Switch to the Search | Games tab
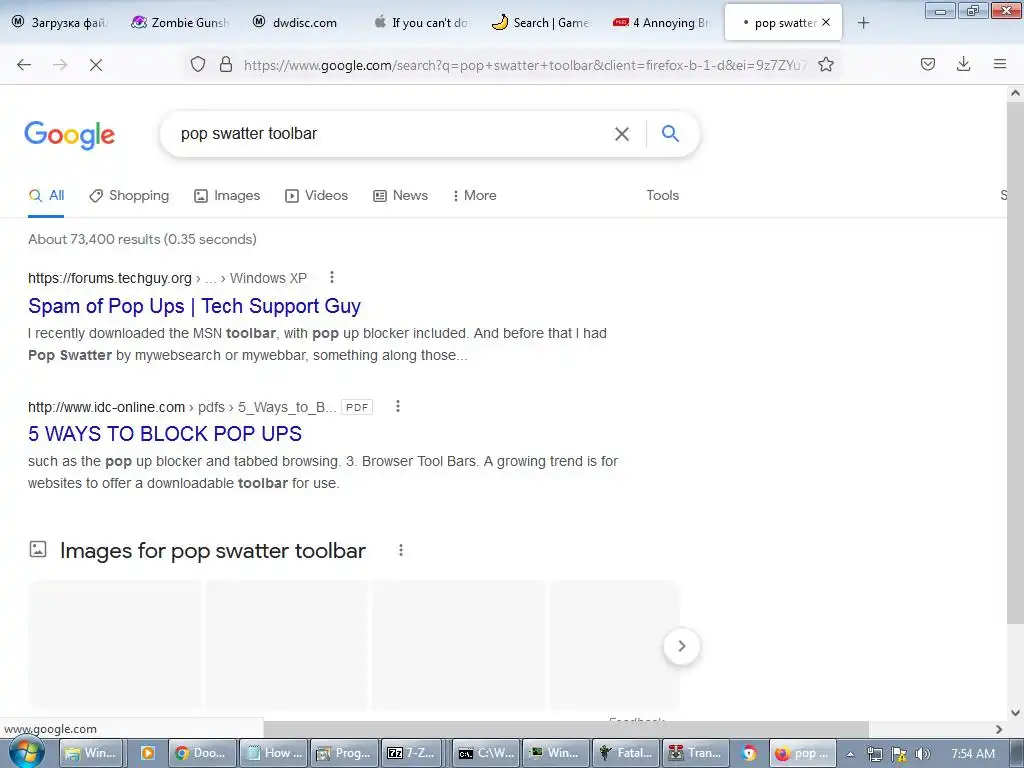The height and width of the screenshot is (768, 1024). (541, 23)
